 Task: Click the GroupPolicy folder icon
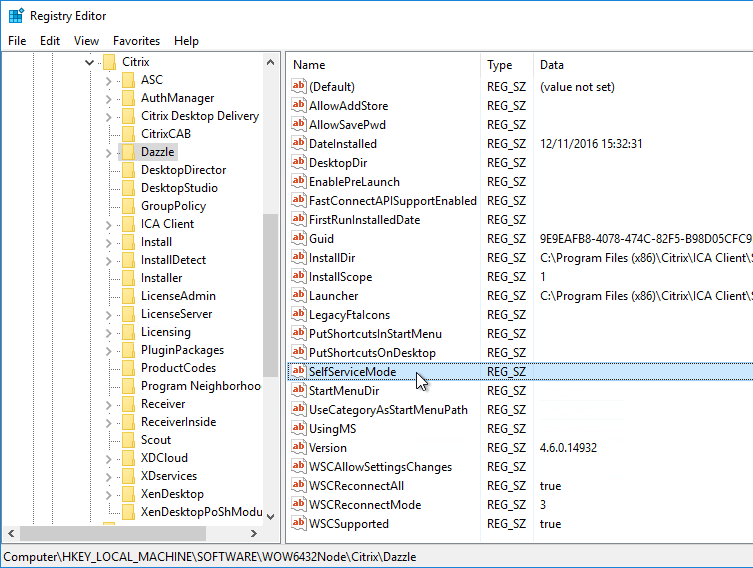coord(128,206)
